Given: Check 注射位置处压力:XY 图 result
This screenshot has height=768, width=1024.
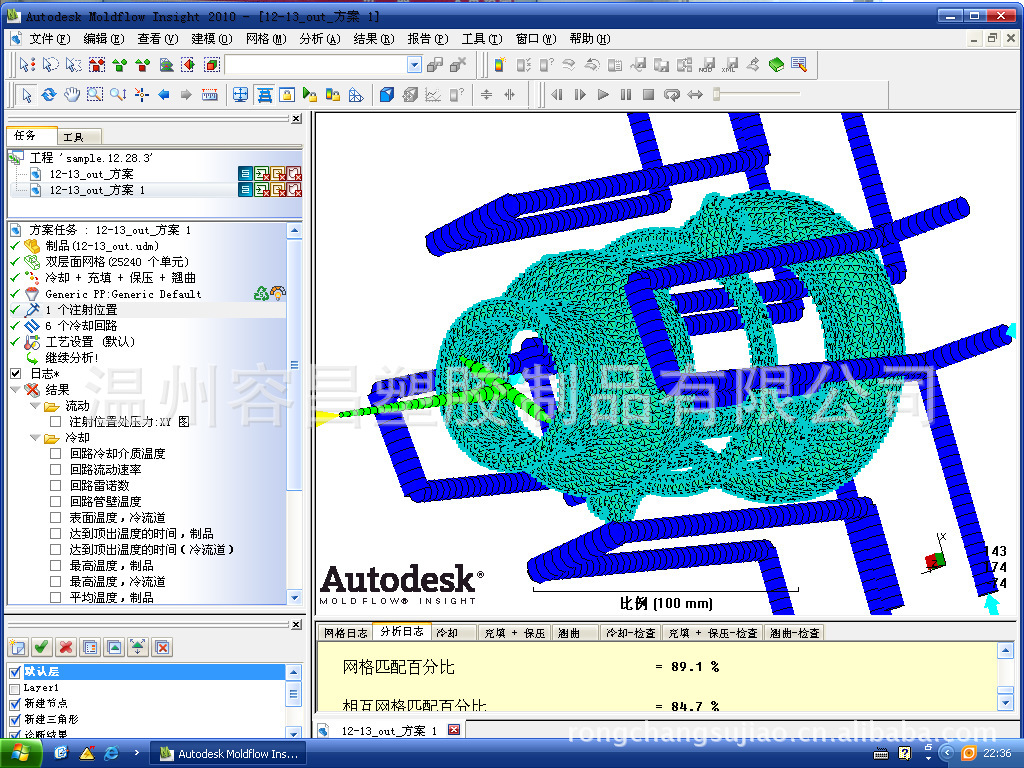Looking at the screenshot, I should [x=56, y=422].
